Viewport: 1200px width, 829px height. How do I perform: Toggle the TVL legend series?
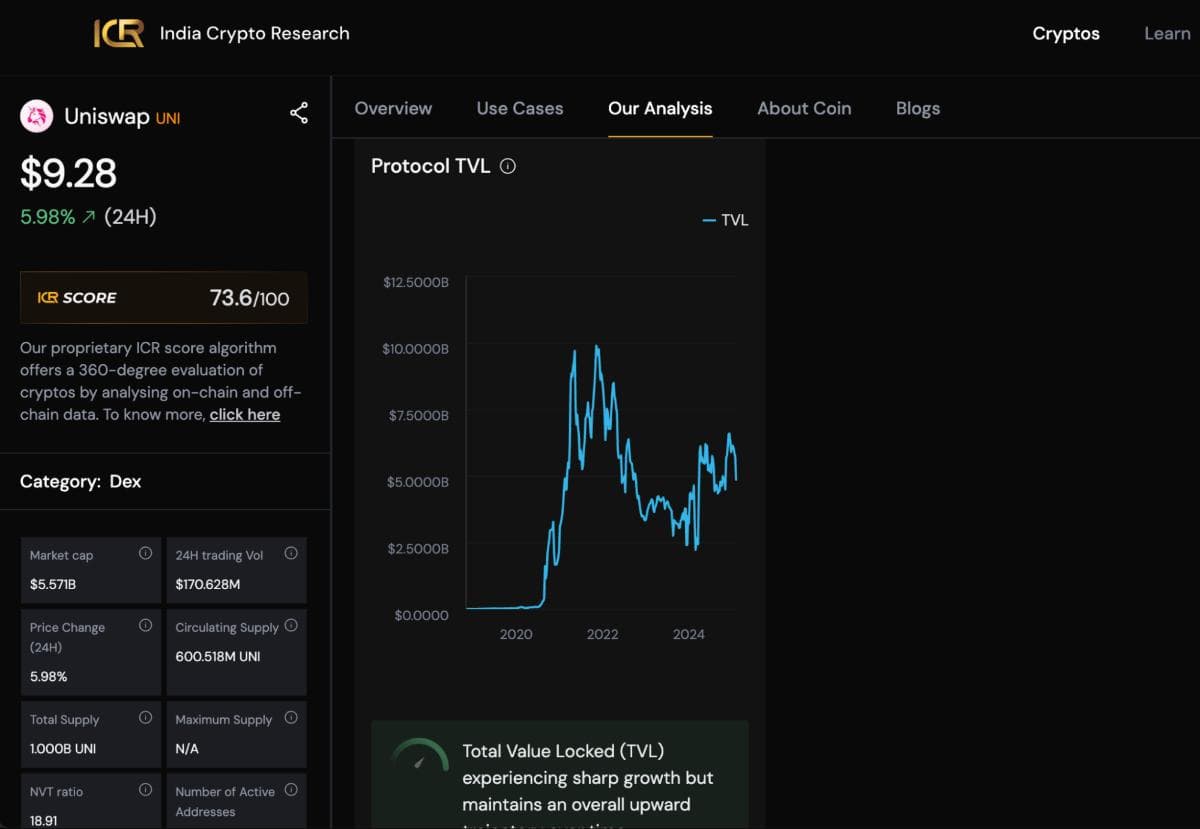(x=725, y=220)
